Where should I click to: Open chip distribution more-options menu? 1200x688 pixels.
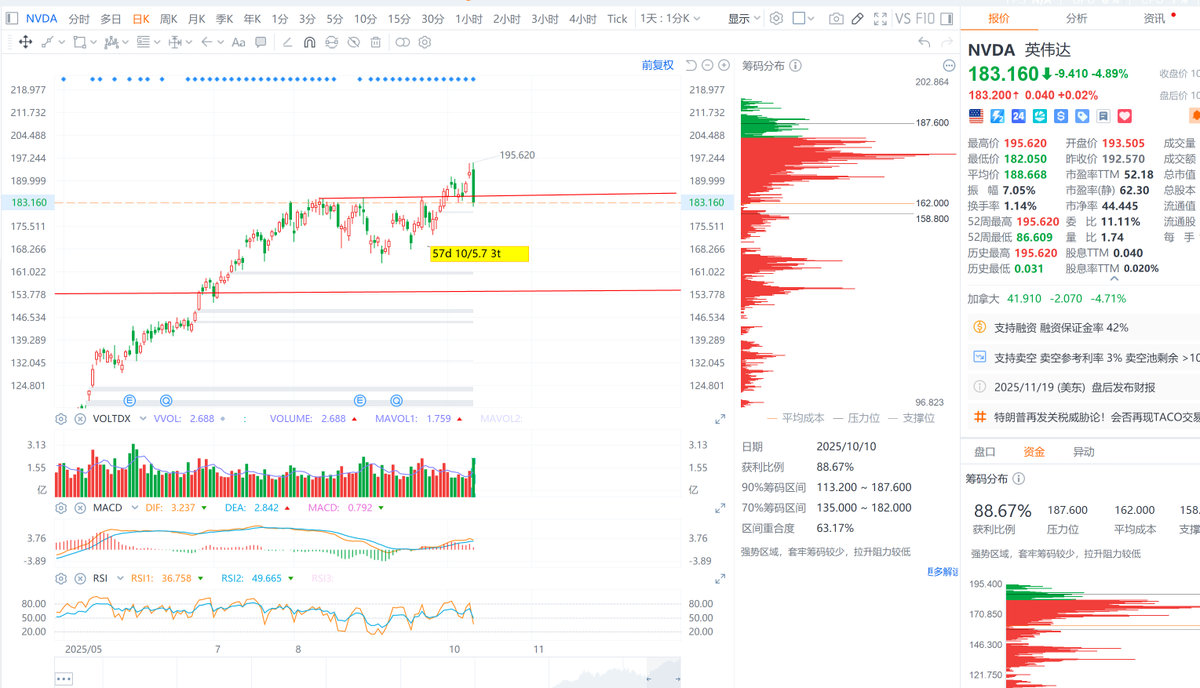coord(949,65)
